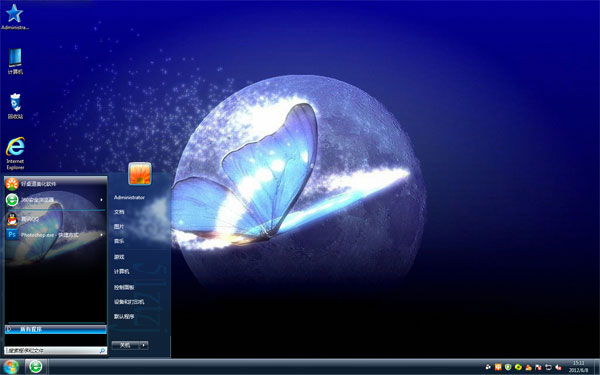600x375 pixels.
Task: Click the yellow-green round tray icon
Action: pos(518,367)
